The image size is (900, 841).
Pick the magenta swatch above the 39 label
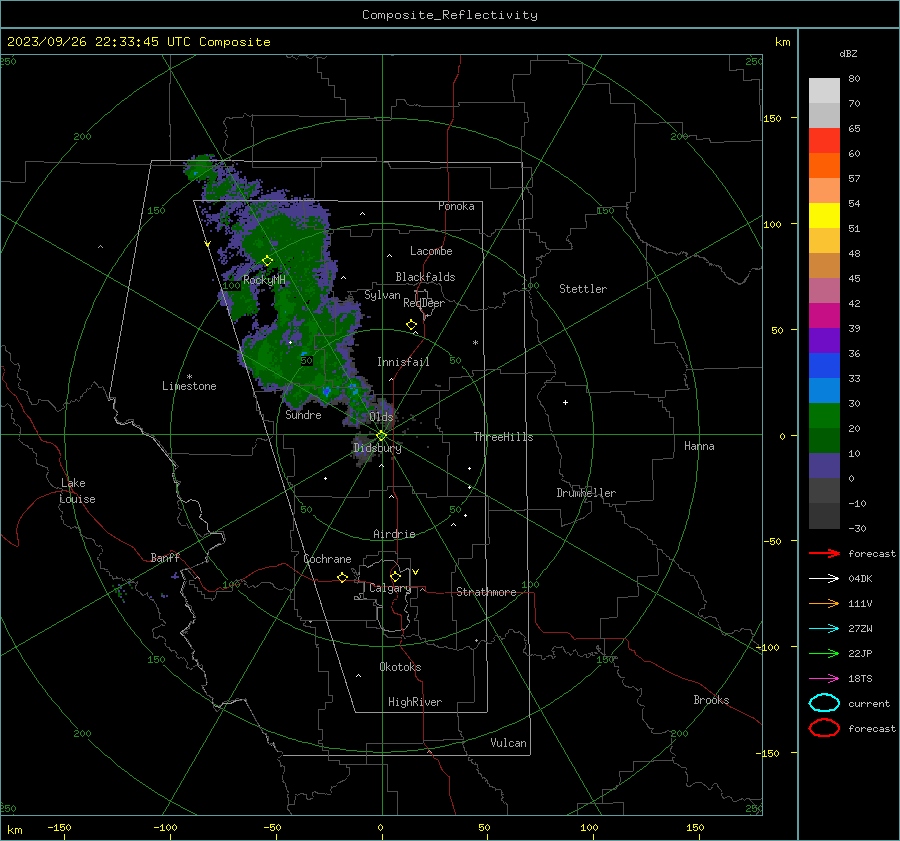[x=824, y=315]
